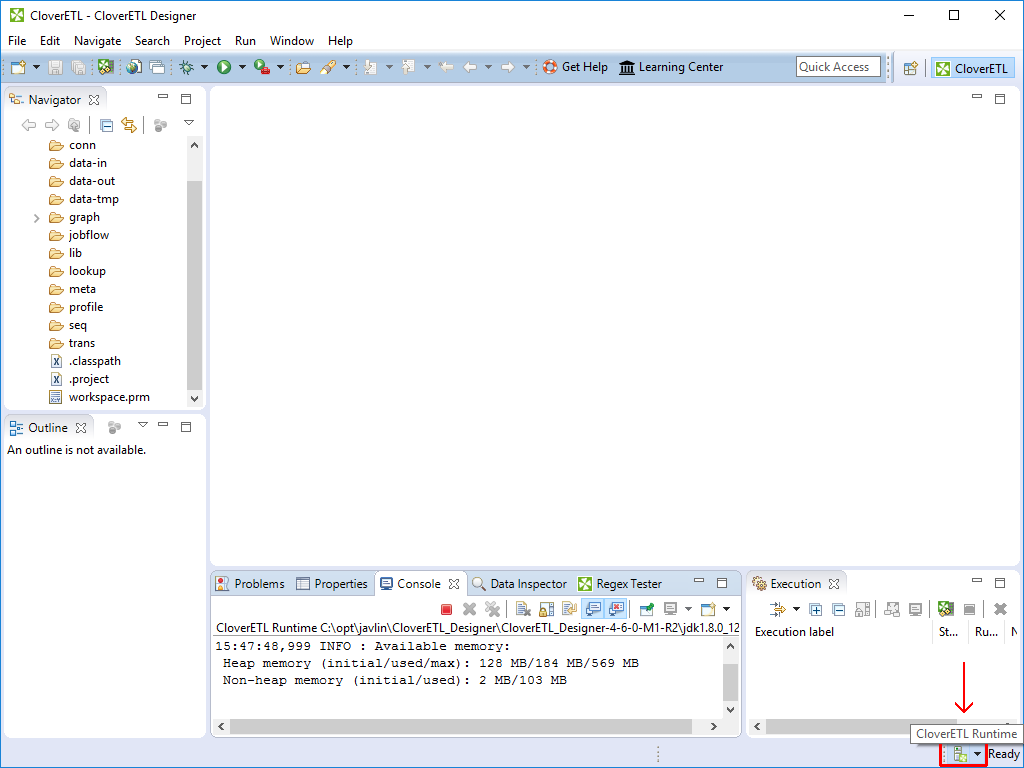Click the flashlight Search icon
The height and width of the screenshot is (768, 1024).
(x=328, y=67)
